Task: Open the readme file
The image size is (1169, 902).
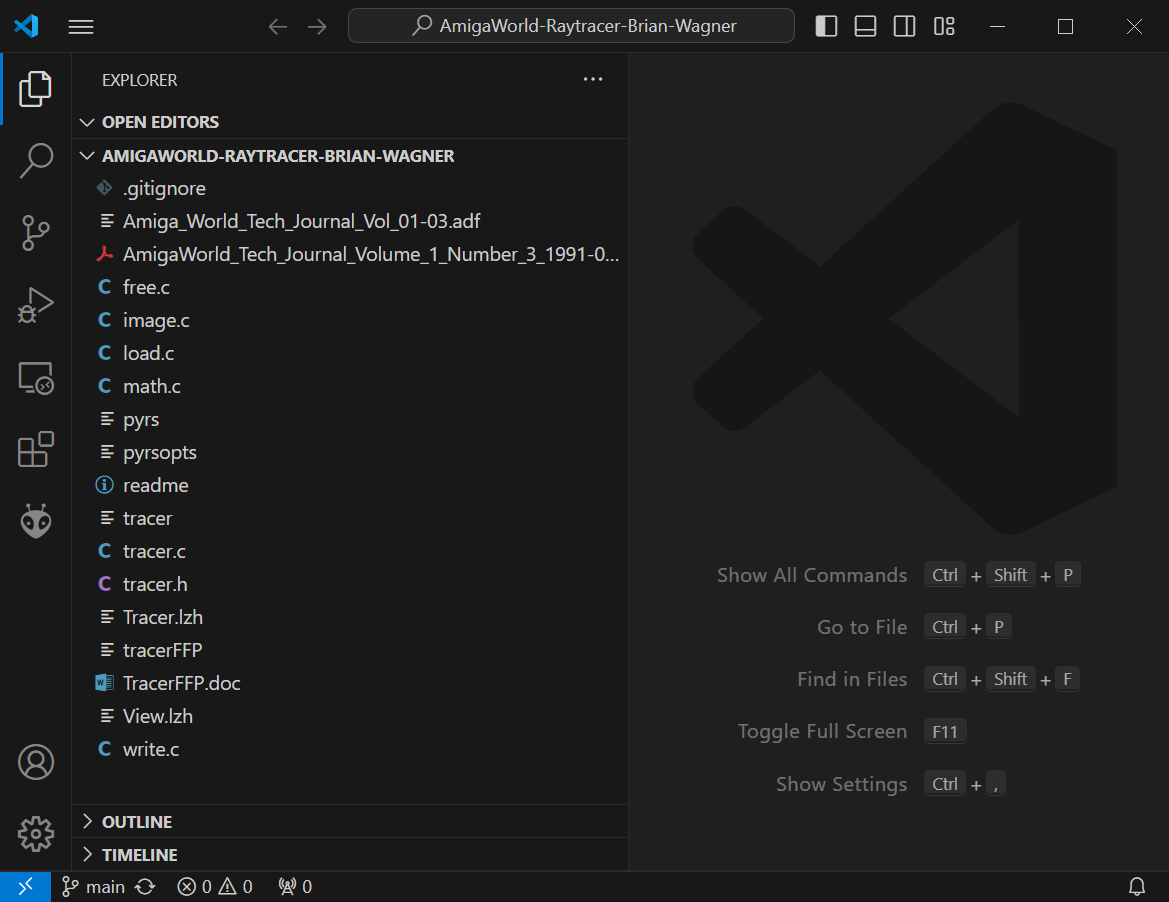Action: (x=349, y=485)
